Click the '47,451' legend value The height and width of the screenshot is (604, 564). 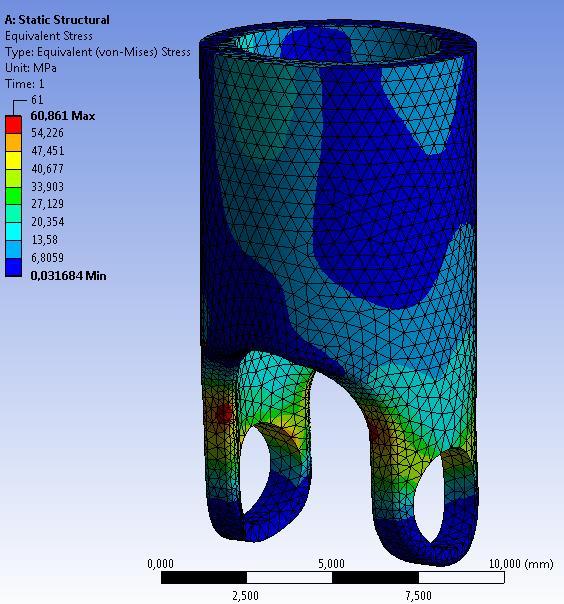click(x=47, y=151)
